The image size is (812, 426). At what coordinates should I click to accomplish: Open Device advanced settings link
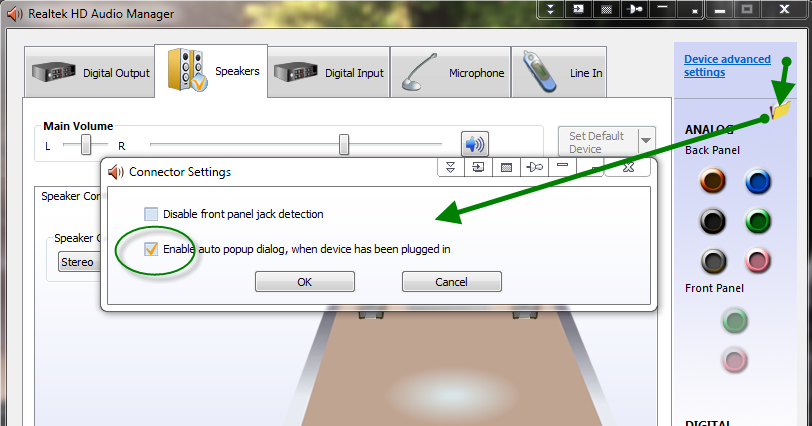[x=726, y=66]
